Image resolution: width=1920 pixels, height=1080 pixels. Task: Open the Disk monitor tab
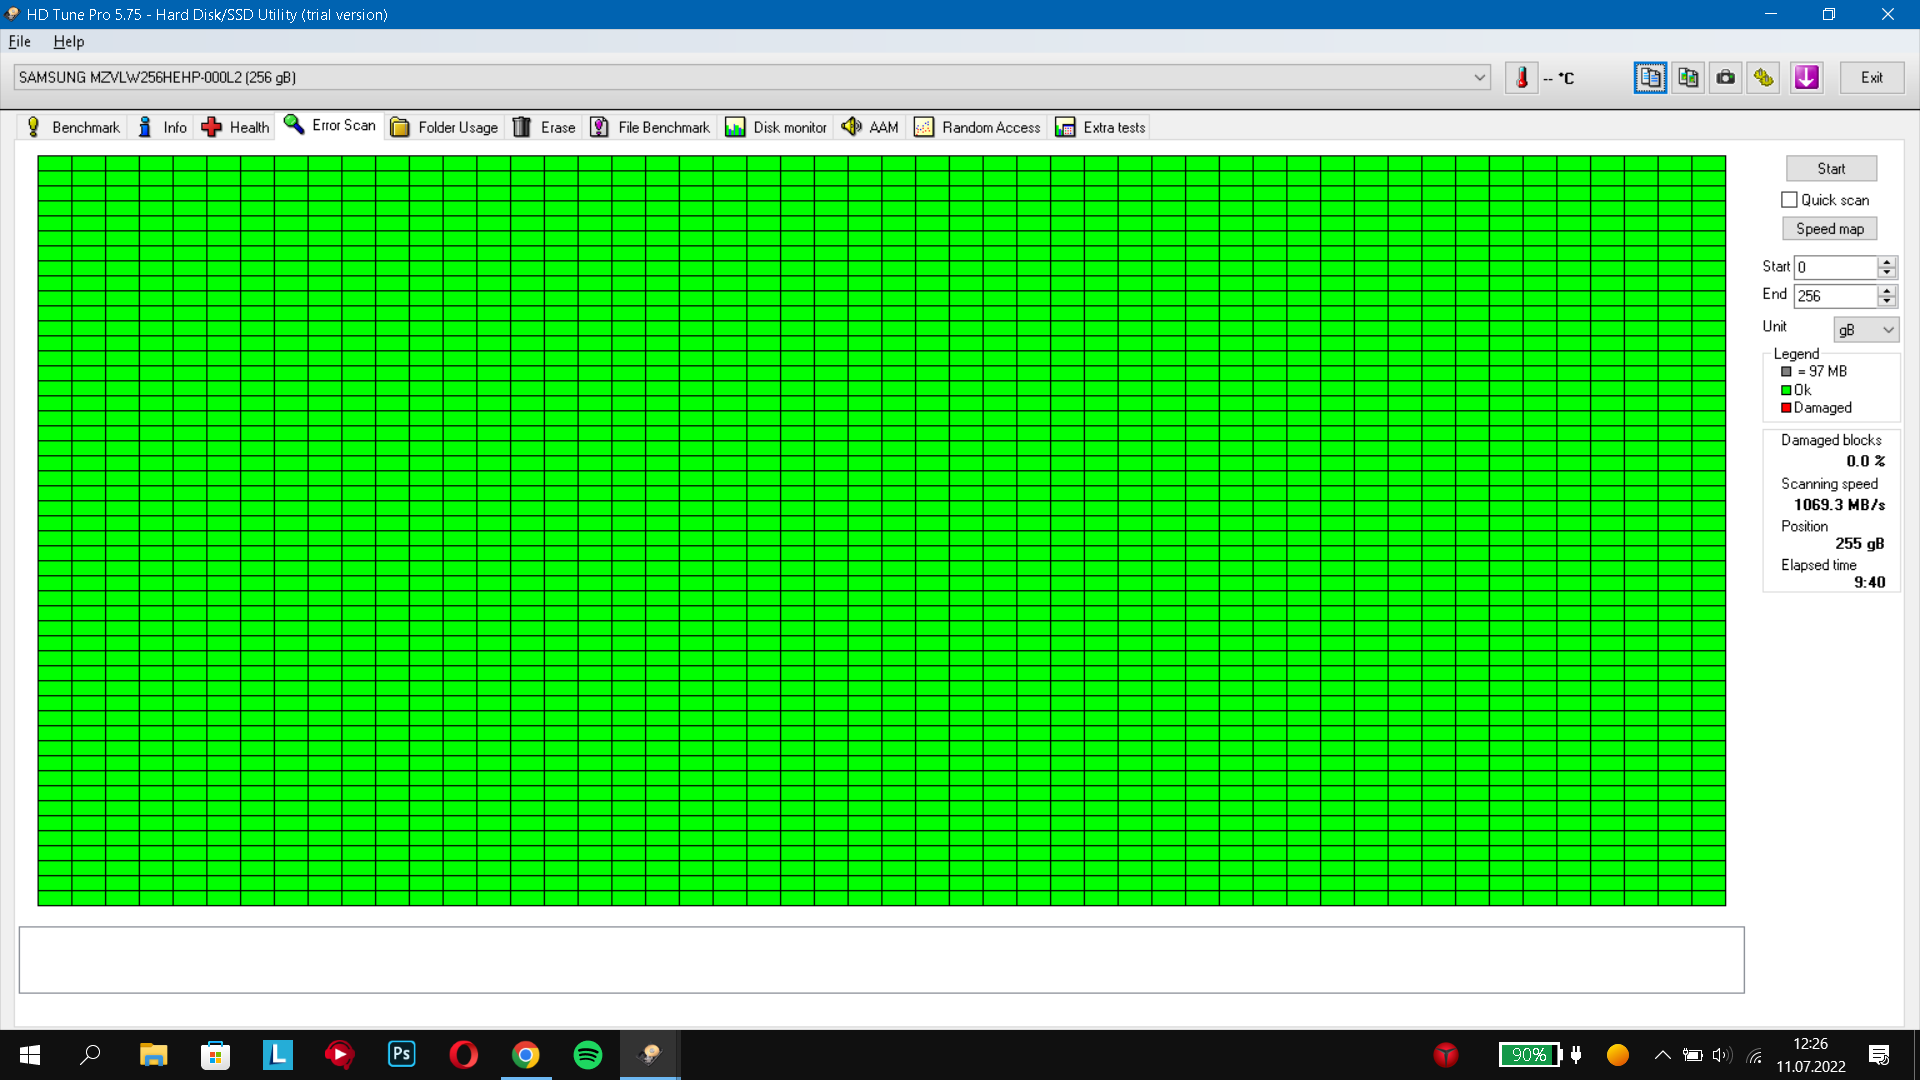coord(776,127)
